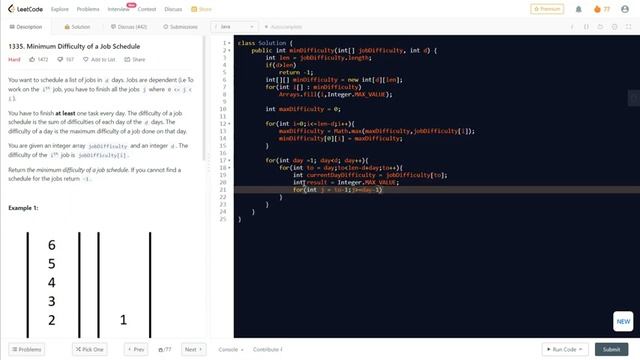The height and width of the screenshot is (360, 640).
Task: Open the notifications bell
Action: (x=578, y=9)
